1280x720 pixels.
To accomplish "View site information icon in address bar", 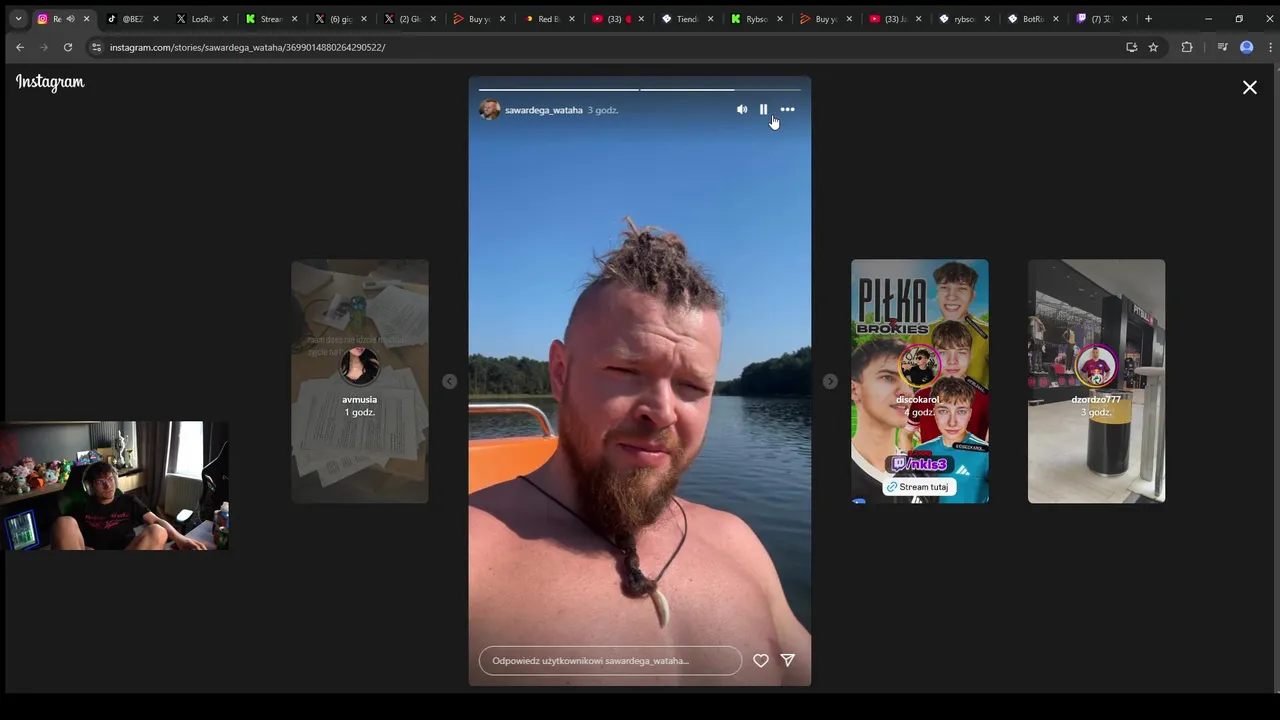I will point(96,47).
